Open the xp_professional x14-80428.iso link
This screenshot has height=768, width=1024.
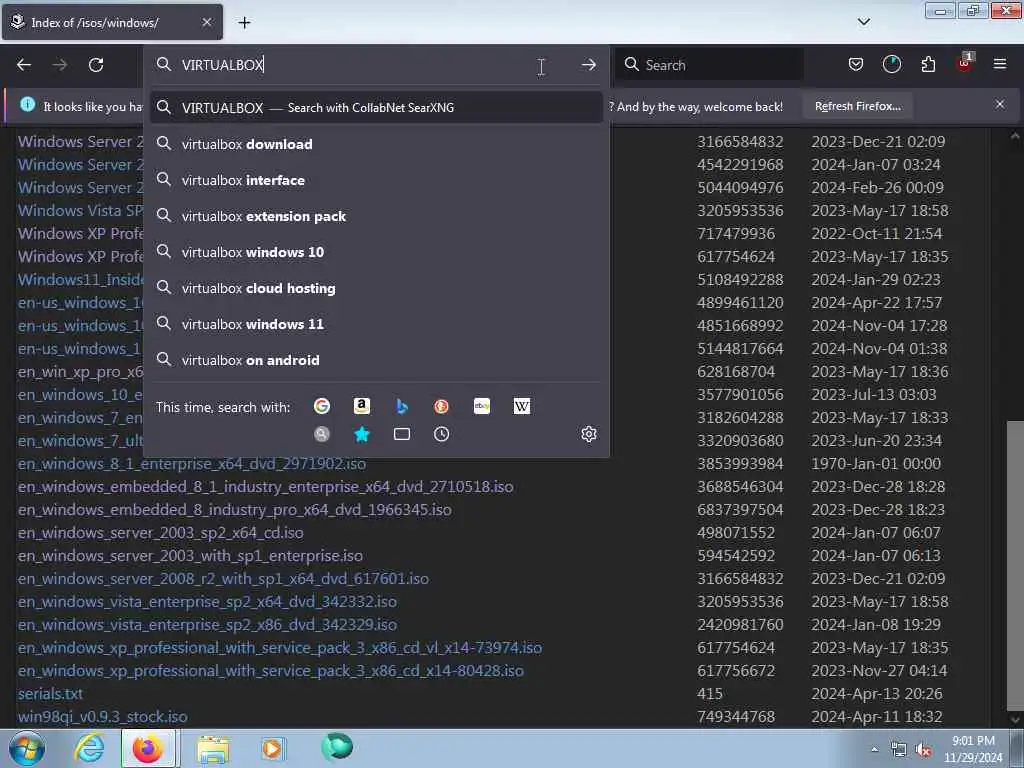coord(270,671)
